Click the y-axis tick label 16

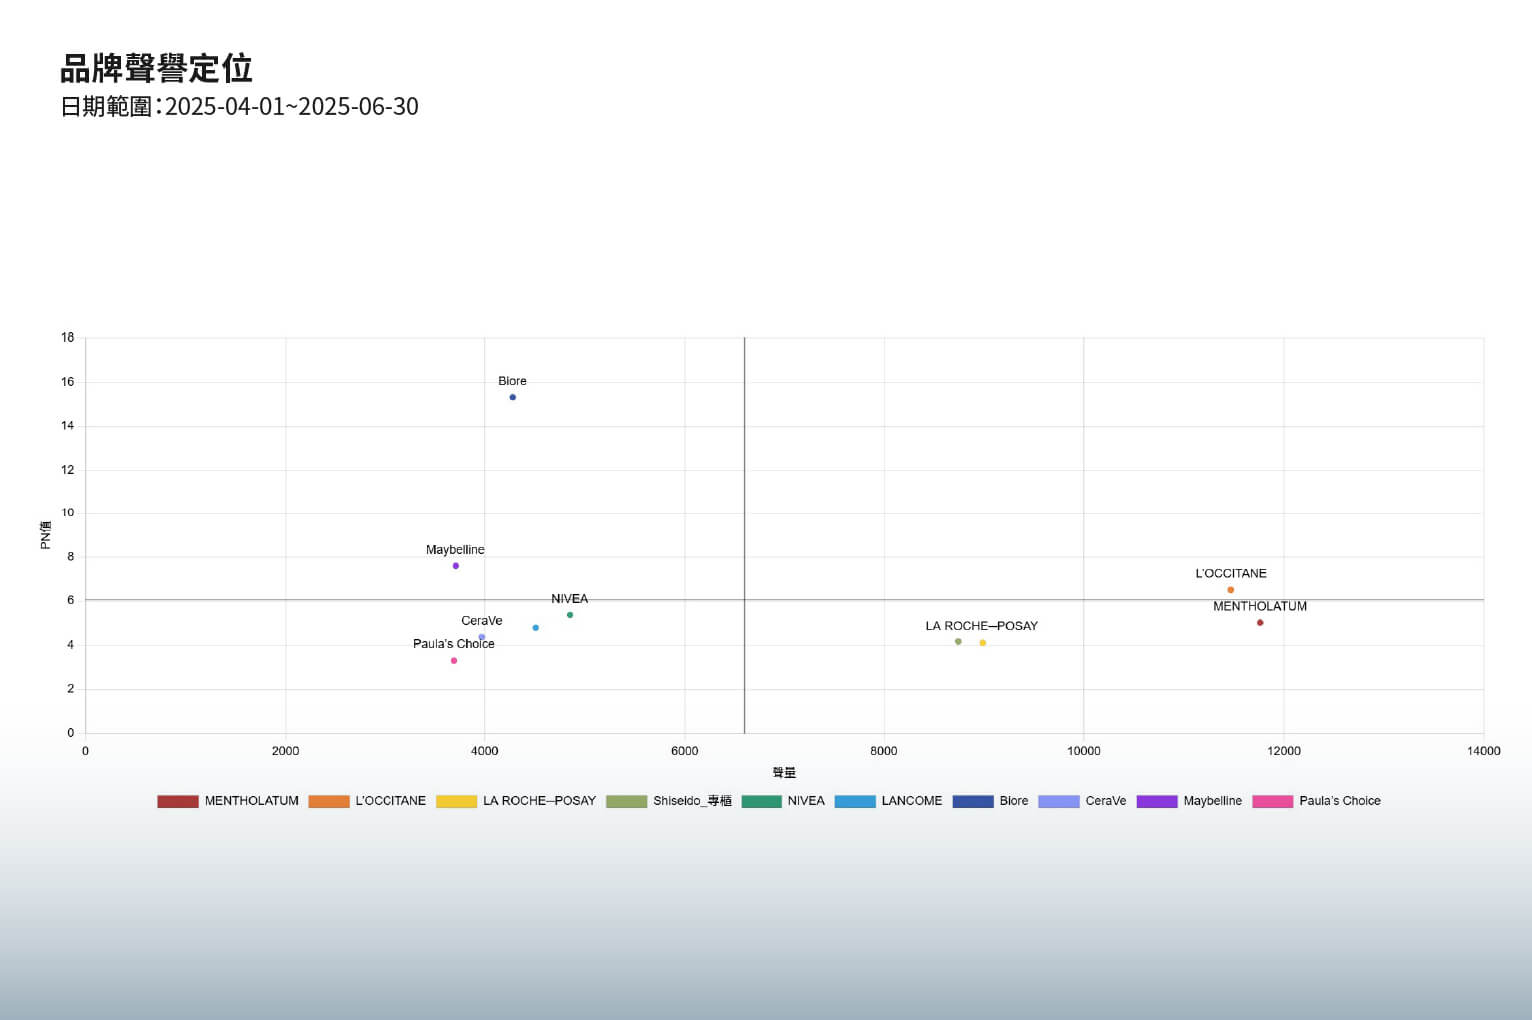click(x=67, y=382)
